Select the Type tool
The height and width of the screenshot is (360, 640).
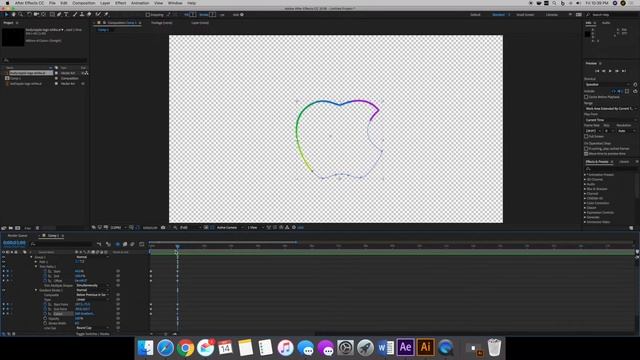[x=66, y=14]
